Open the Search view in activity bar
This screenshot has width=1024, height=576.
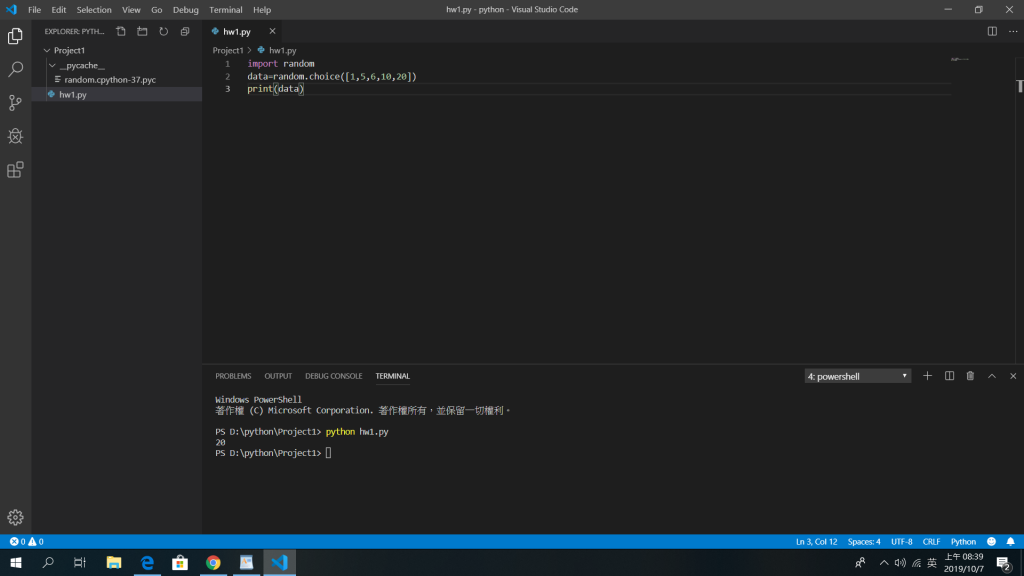(15, 69)
